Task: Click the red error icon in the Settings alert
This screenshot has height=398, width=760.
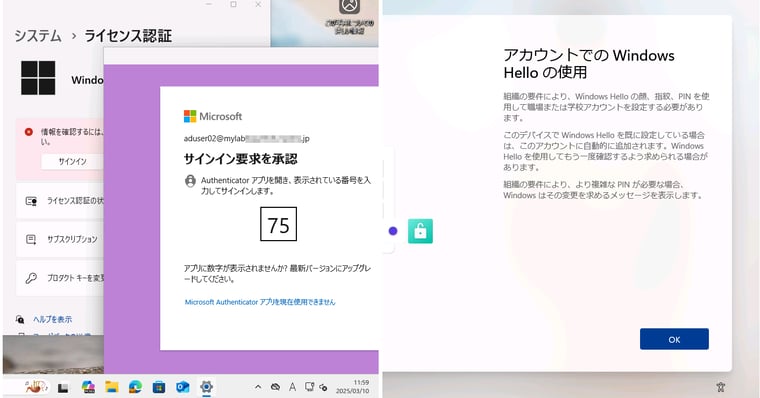Action: (29, 131)
